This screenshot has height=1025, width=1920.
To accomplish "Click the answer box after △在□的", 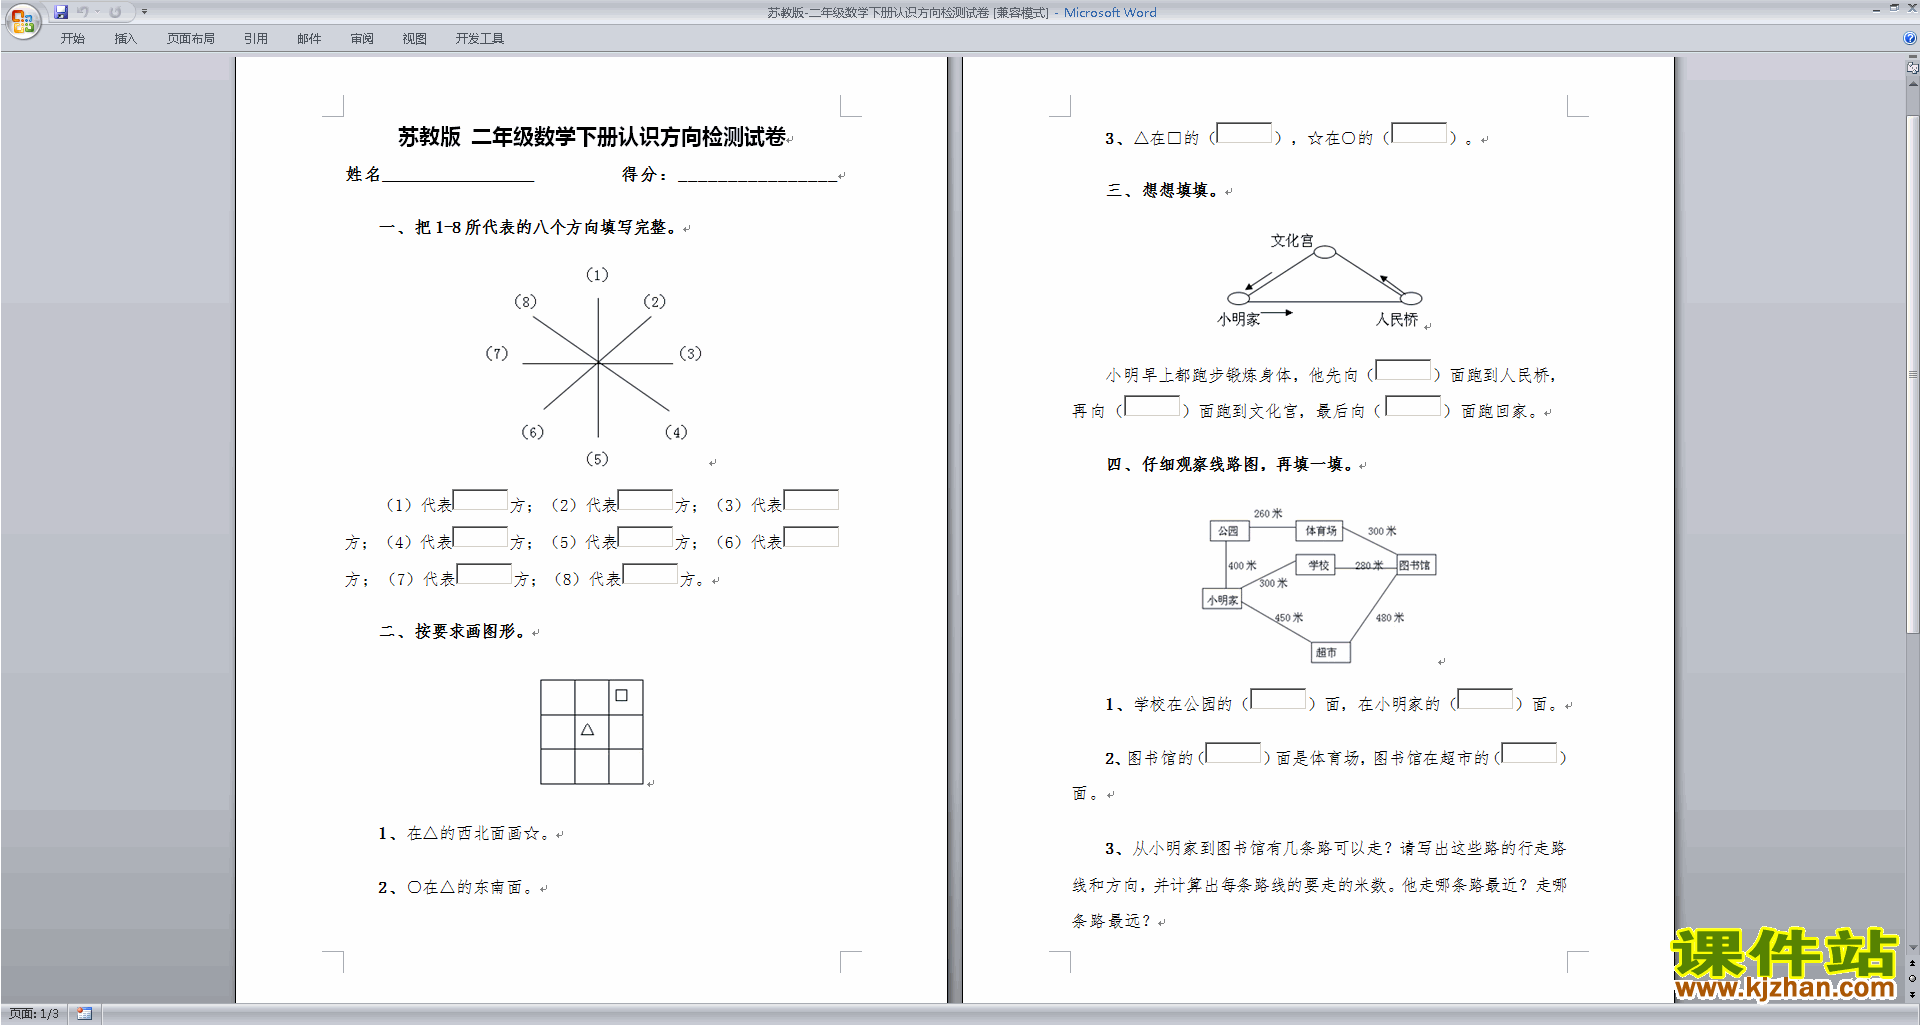I will [1244, 133].
